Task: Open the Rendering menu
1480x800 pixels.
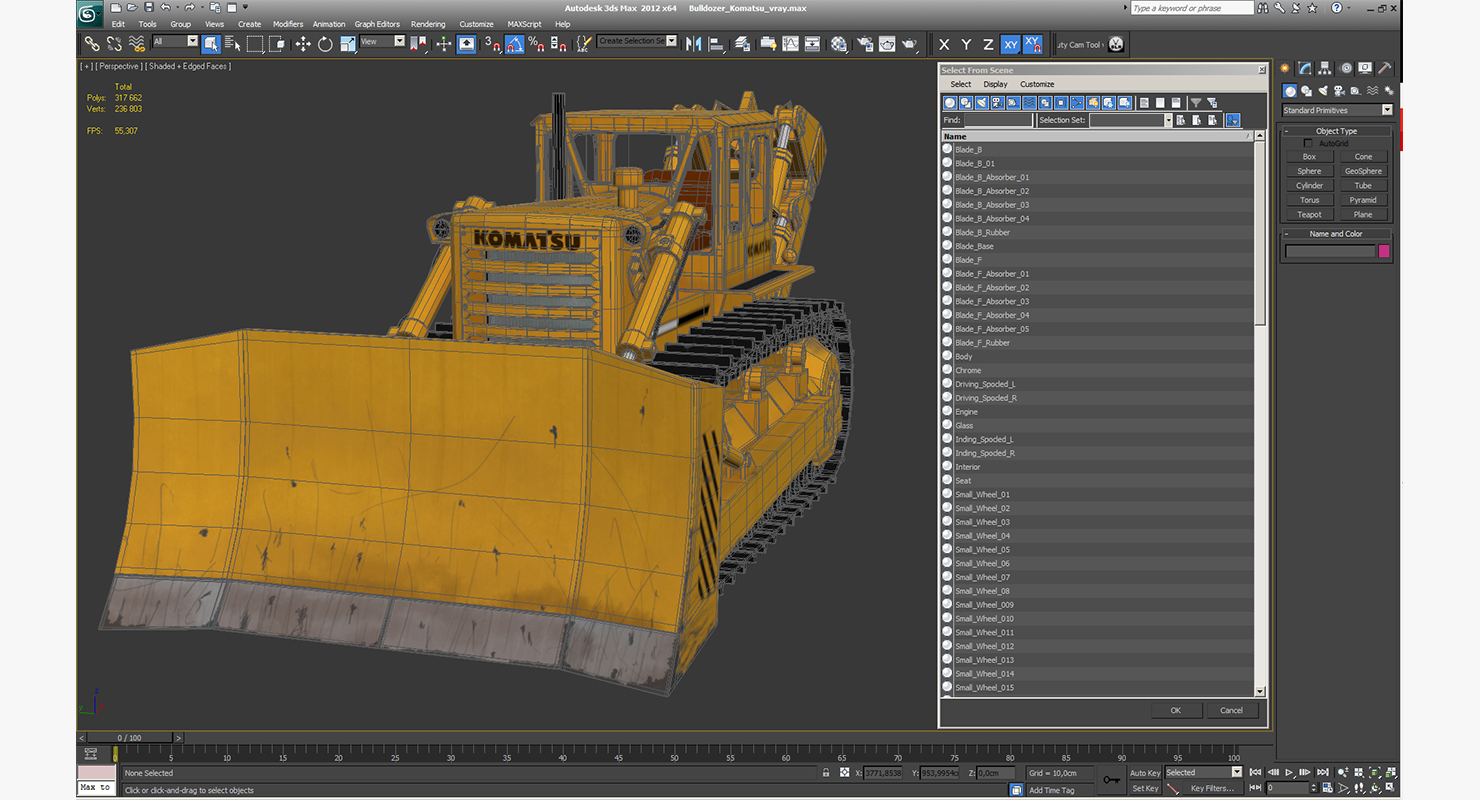Action: (x=428, y=24)
